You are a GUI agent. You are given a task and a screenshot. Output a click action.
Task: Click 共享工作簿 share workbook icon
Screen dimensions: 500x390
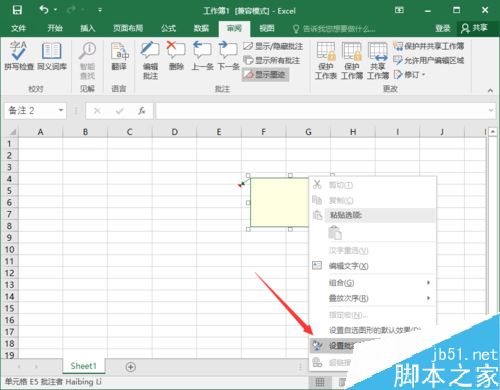(x=378, y=60)
